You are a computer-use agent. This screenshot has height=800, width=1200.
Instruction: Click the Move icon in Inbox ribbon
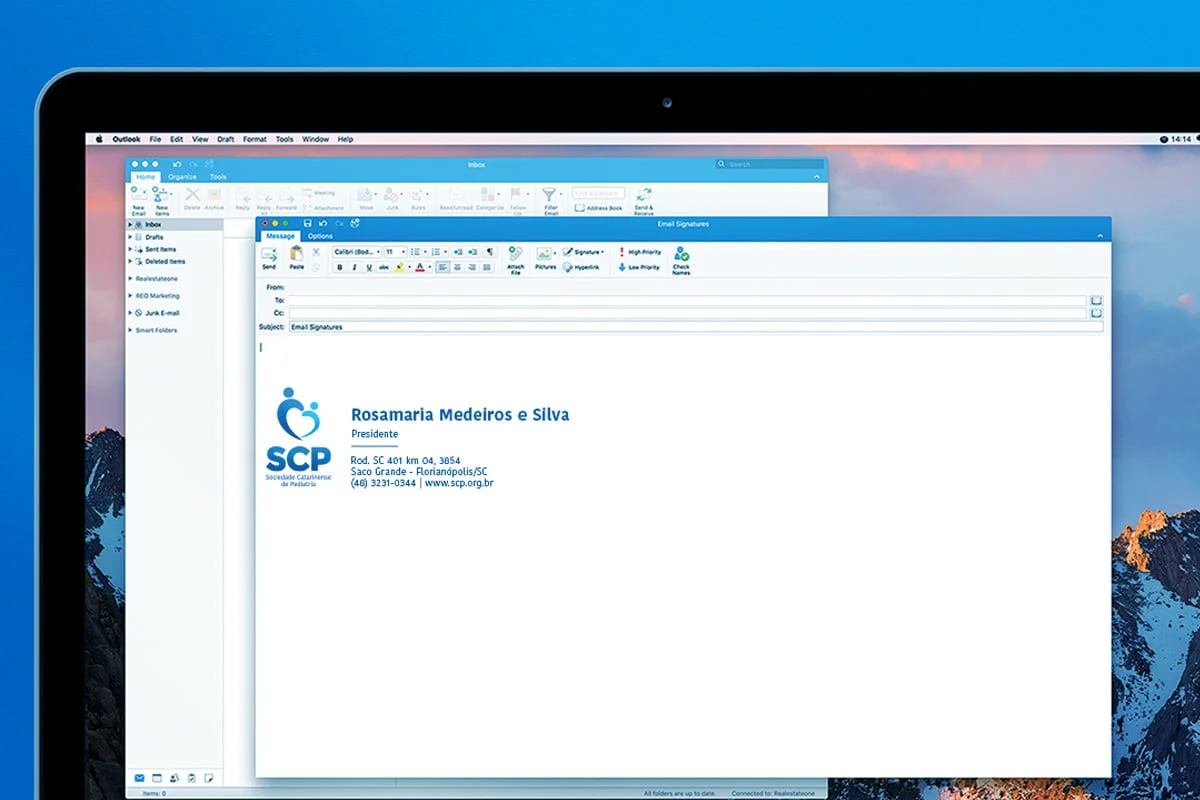click(x=366, y=195)
